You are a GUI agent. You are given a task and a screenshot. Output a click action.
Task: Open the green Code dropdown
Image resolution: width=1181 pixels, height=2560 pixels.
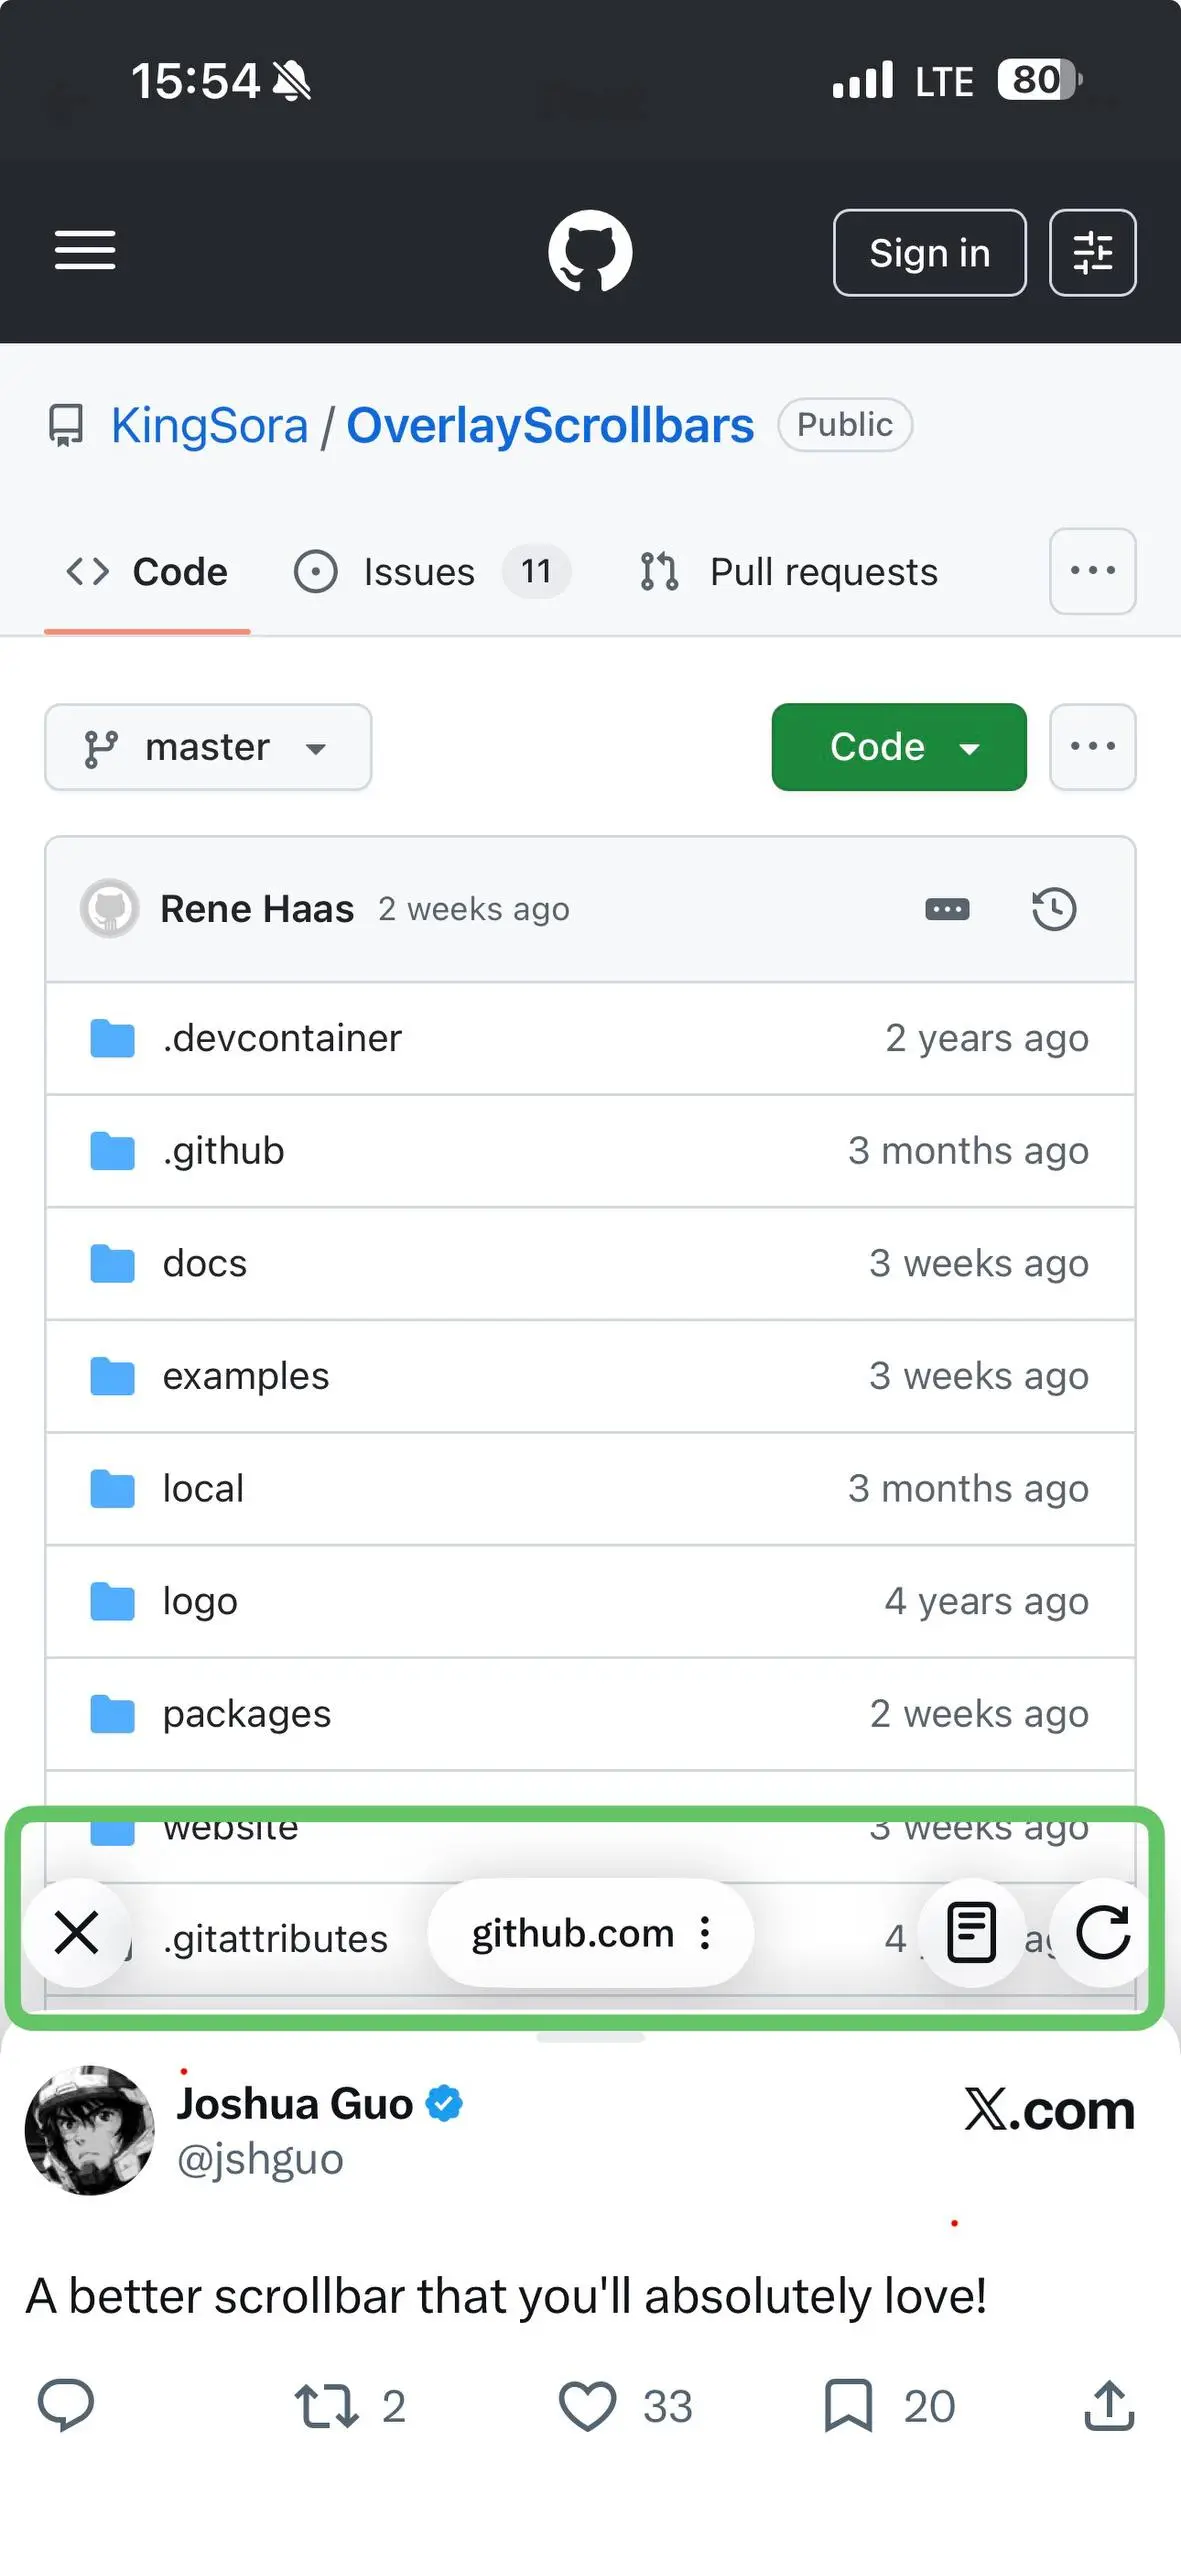[x=899, y=747]
